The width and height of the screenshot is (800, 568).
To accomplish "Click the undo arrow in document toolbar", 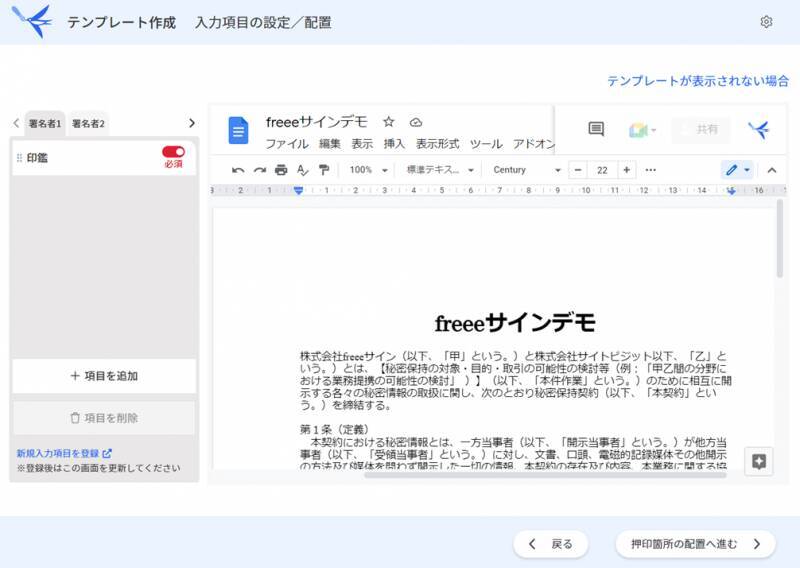I will [238, 170].
